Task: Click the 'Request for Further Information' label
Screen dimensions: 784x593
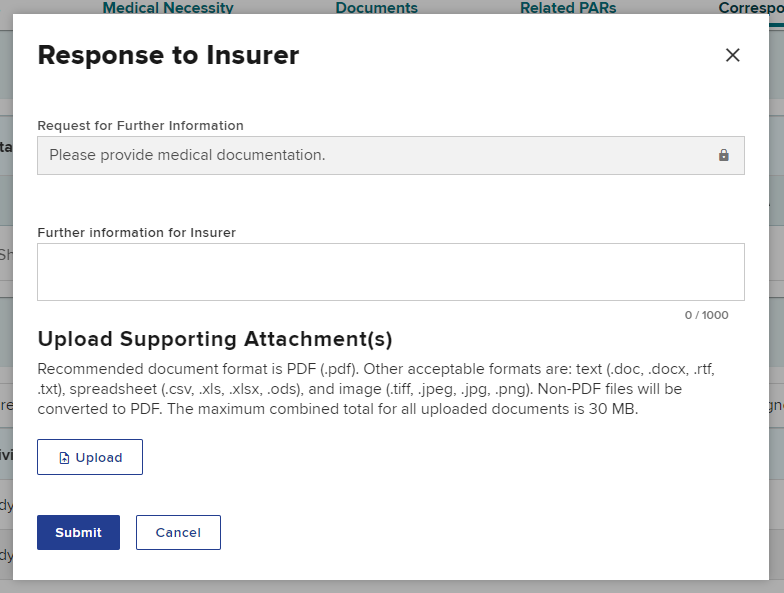Action: click(x=140, y=126)
